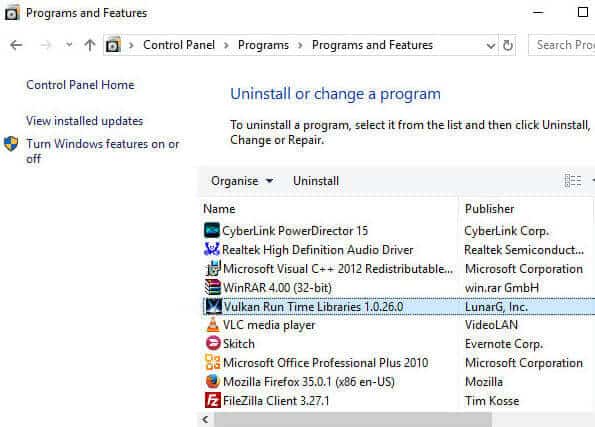Click the forward navigation arrow
The height and width of the screenshot is (427, 595).
point(46,45)
